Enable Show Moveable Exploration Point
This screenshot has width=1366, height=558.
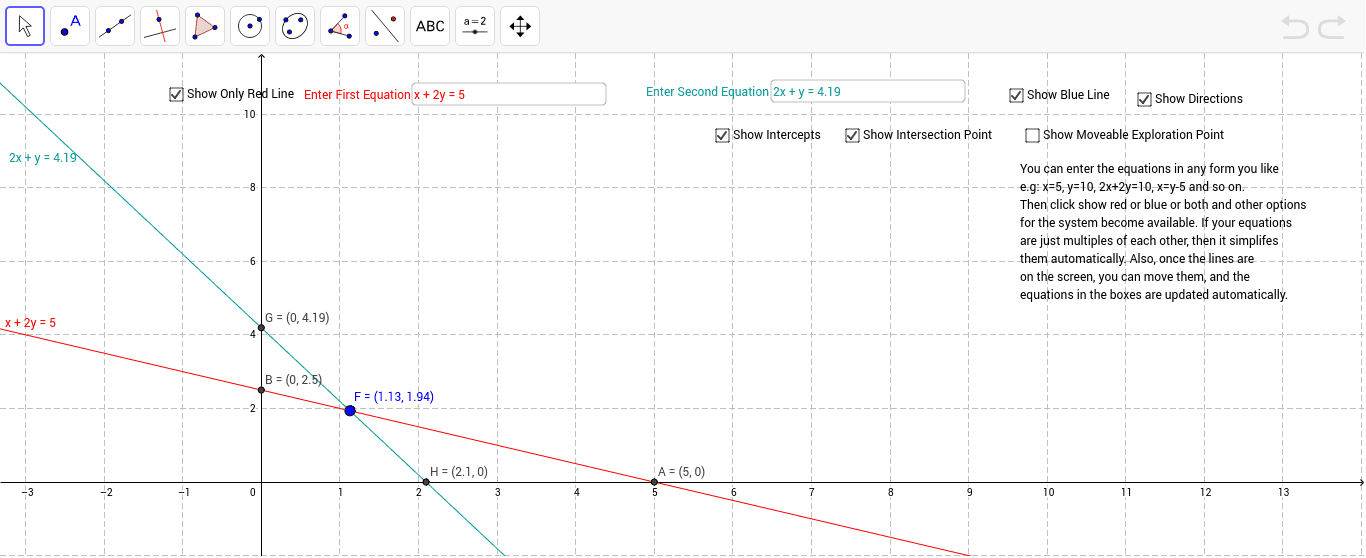pos(1033,135)
